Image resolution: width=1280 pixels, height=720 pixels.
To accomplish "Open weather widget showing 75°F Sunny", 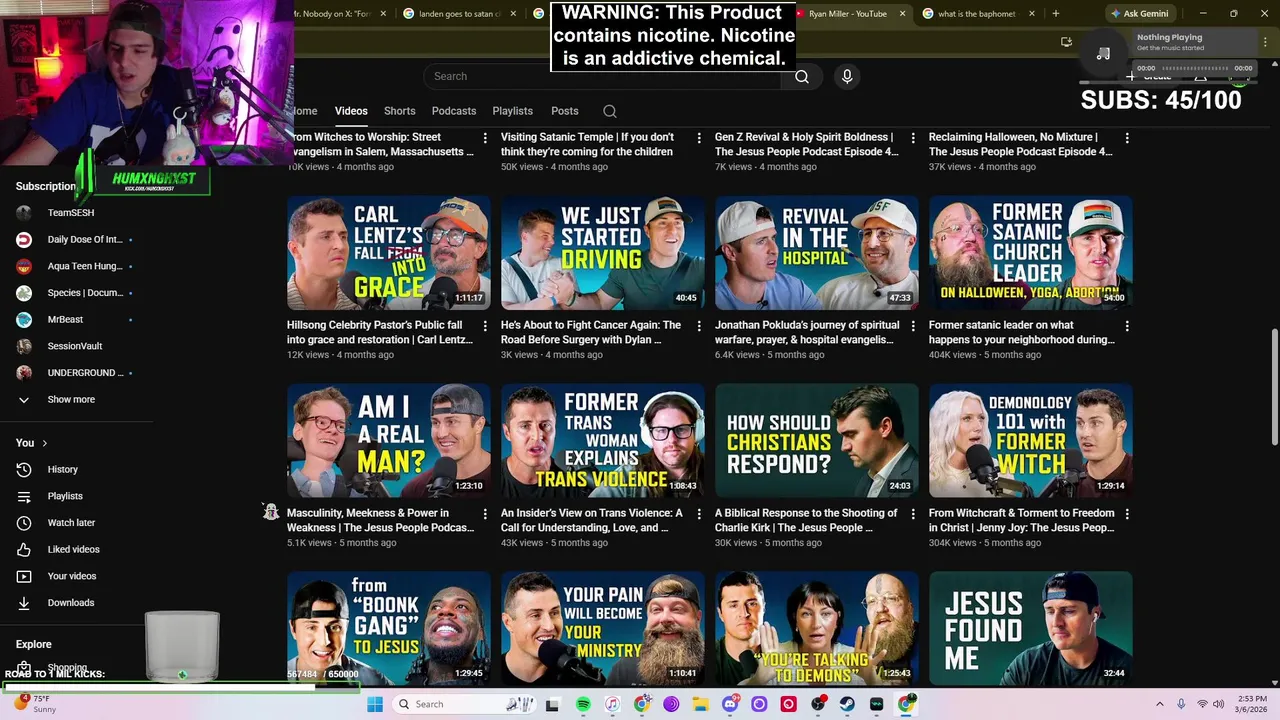I will point(35,704).
